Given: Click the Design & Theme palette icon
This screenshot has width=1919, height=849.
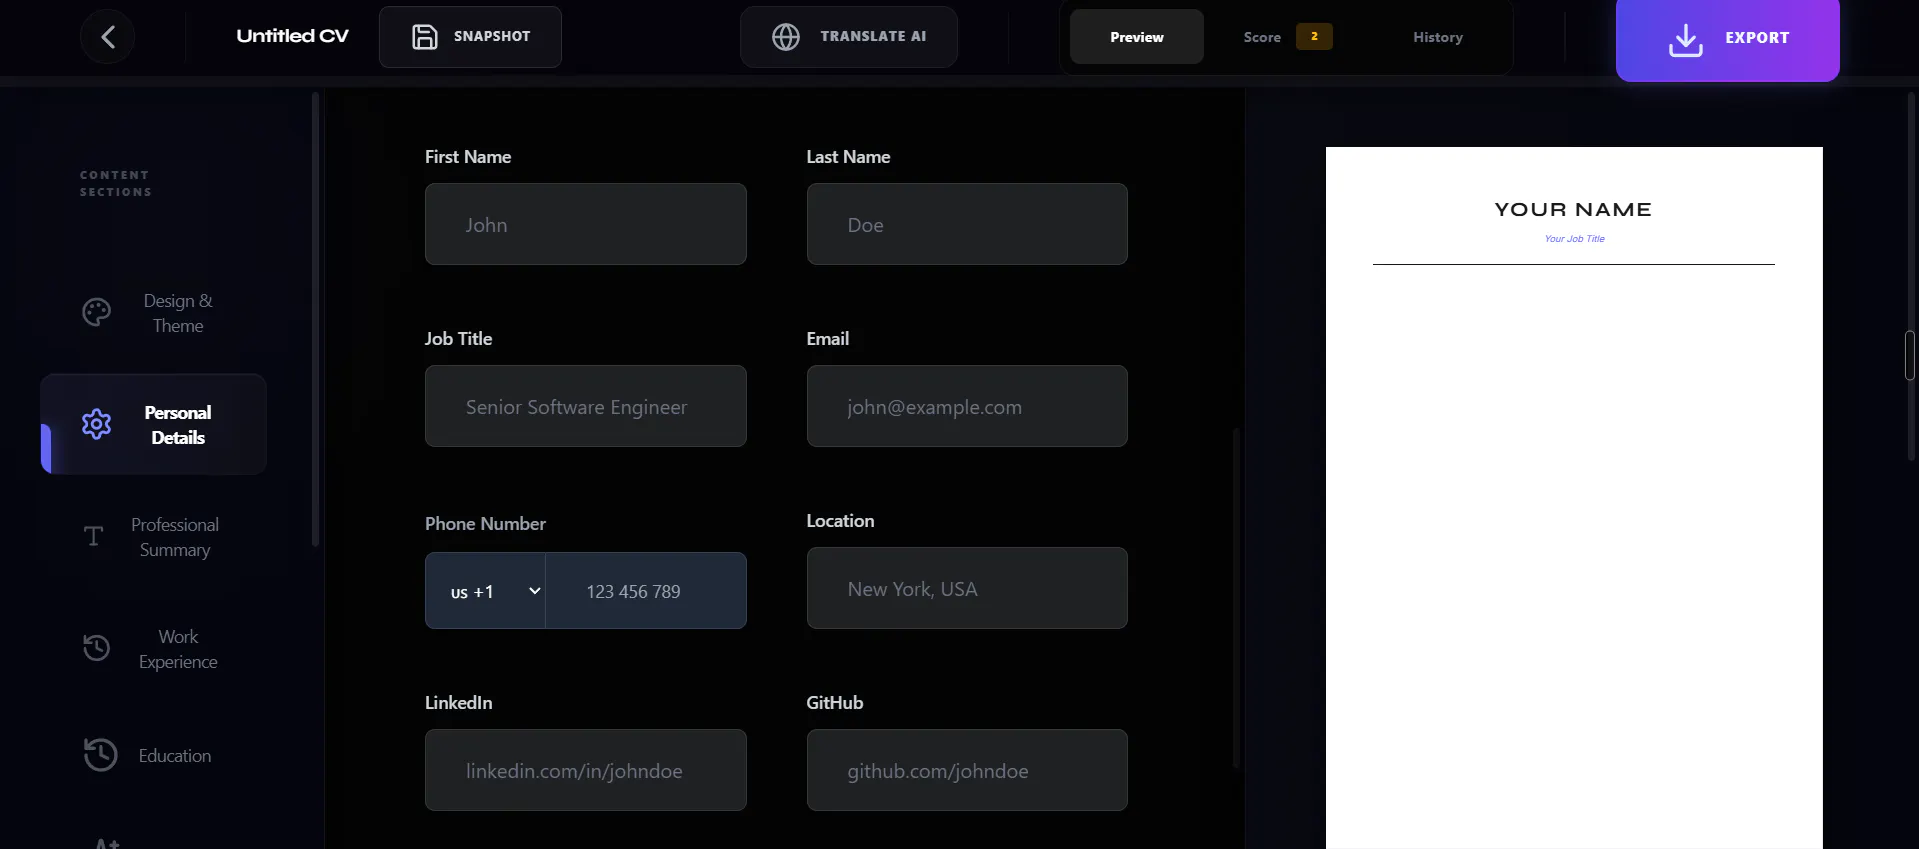Looking at the screenshot, I should pos(97,313).
